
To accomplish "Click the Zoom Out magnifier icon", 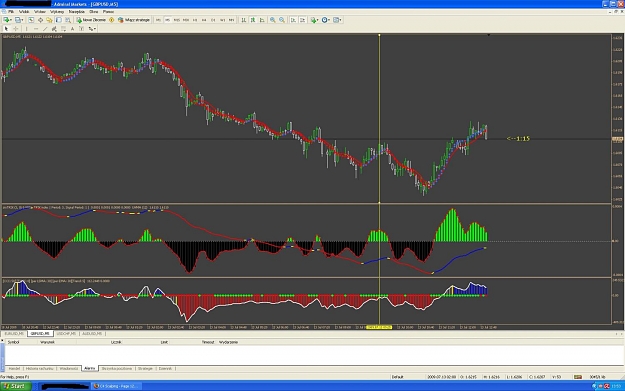I will pos(282,20).
